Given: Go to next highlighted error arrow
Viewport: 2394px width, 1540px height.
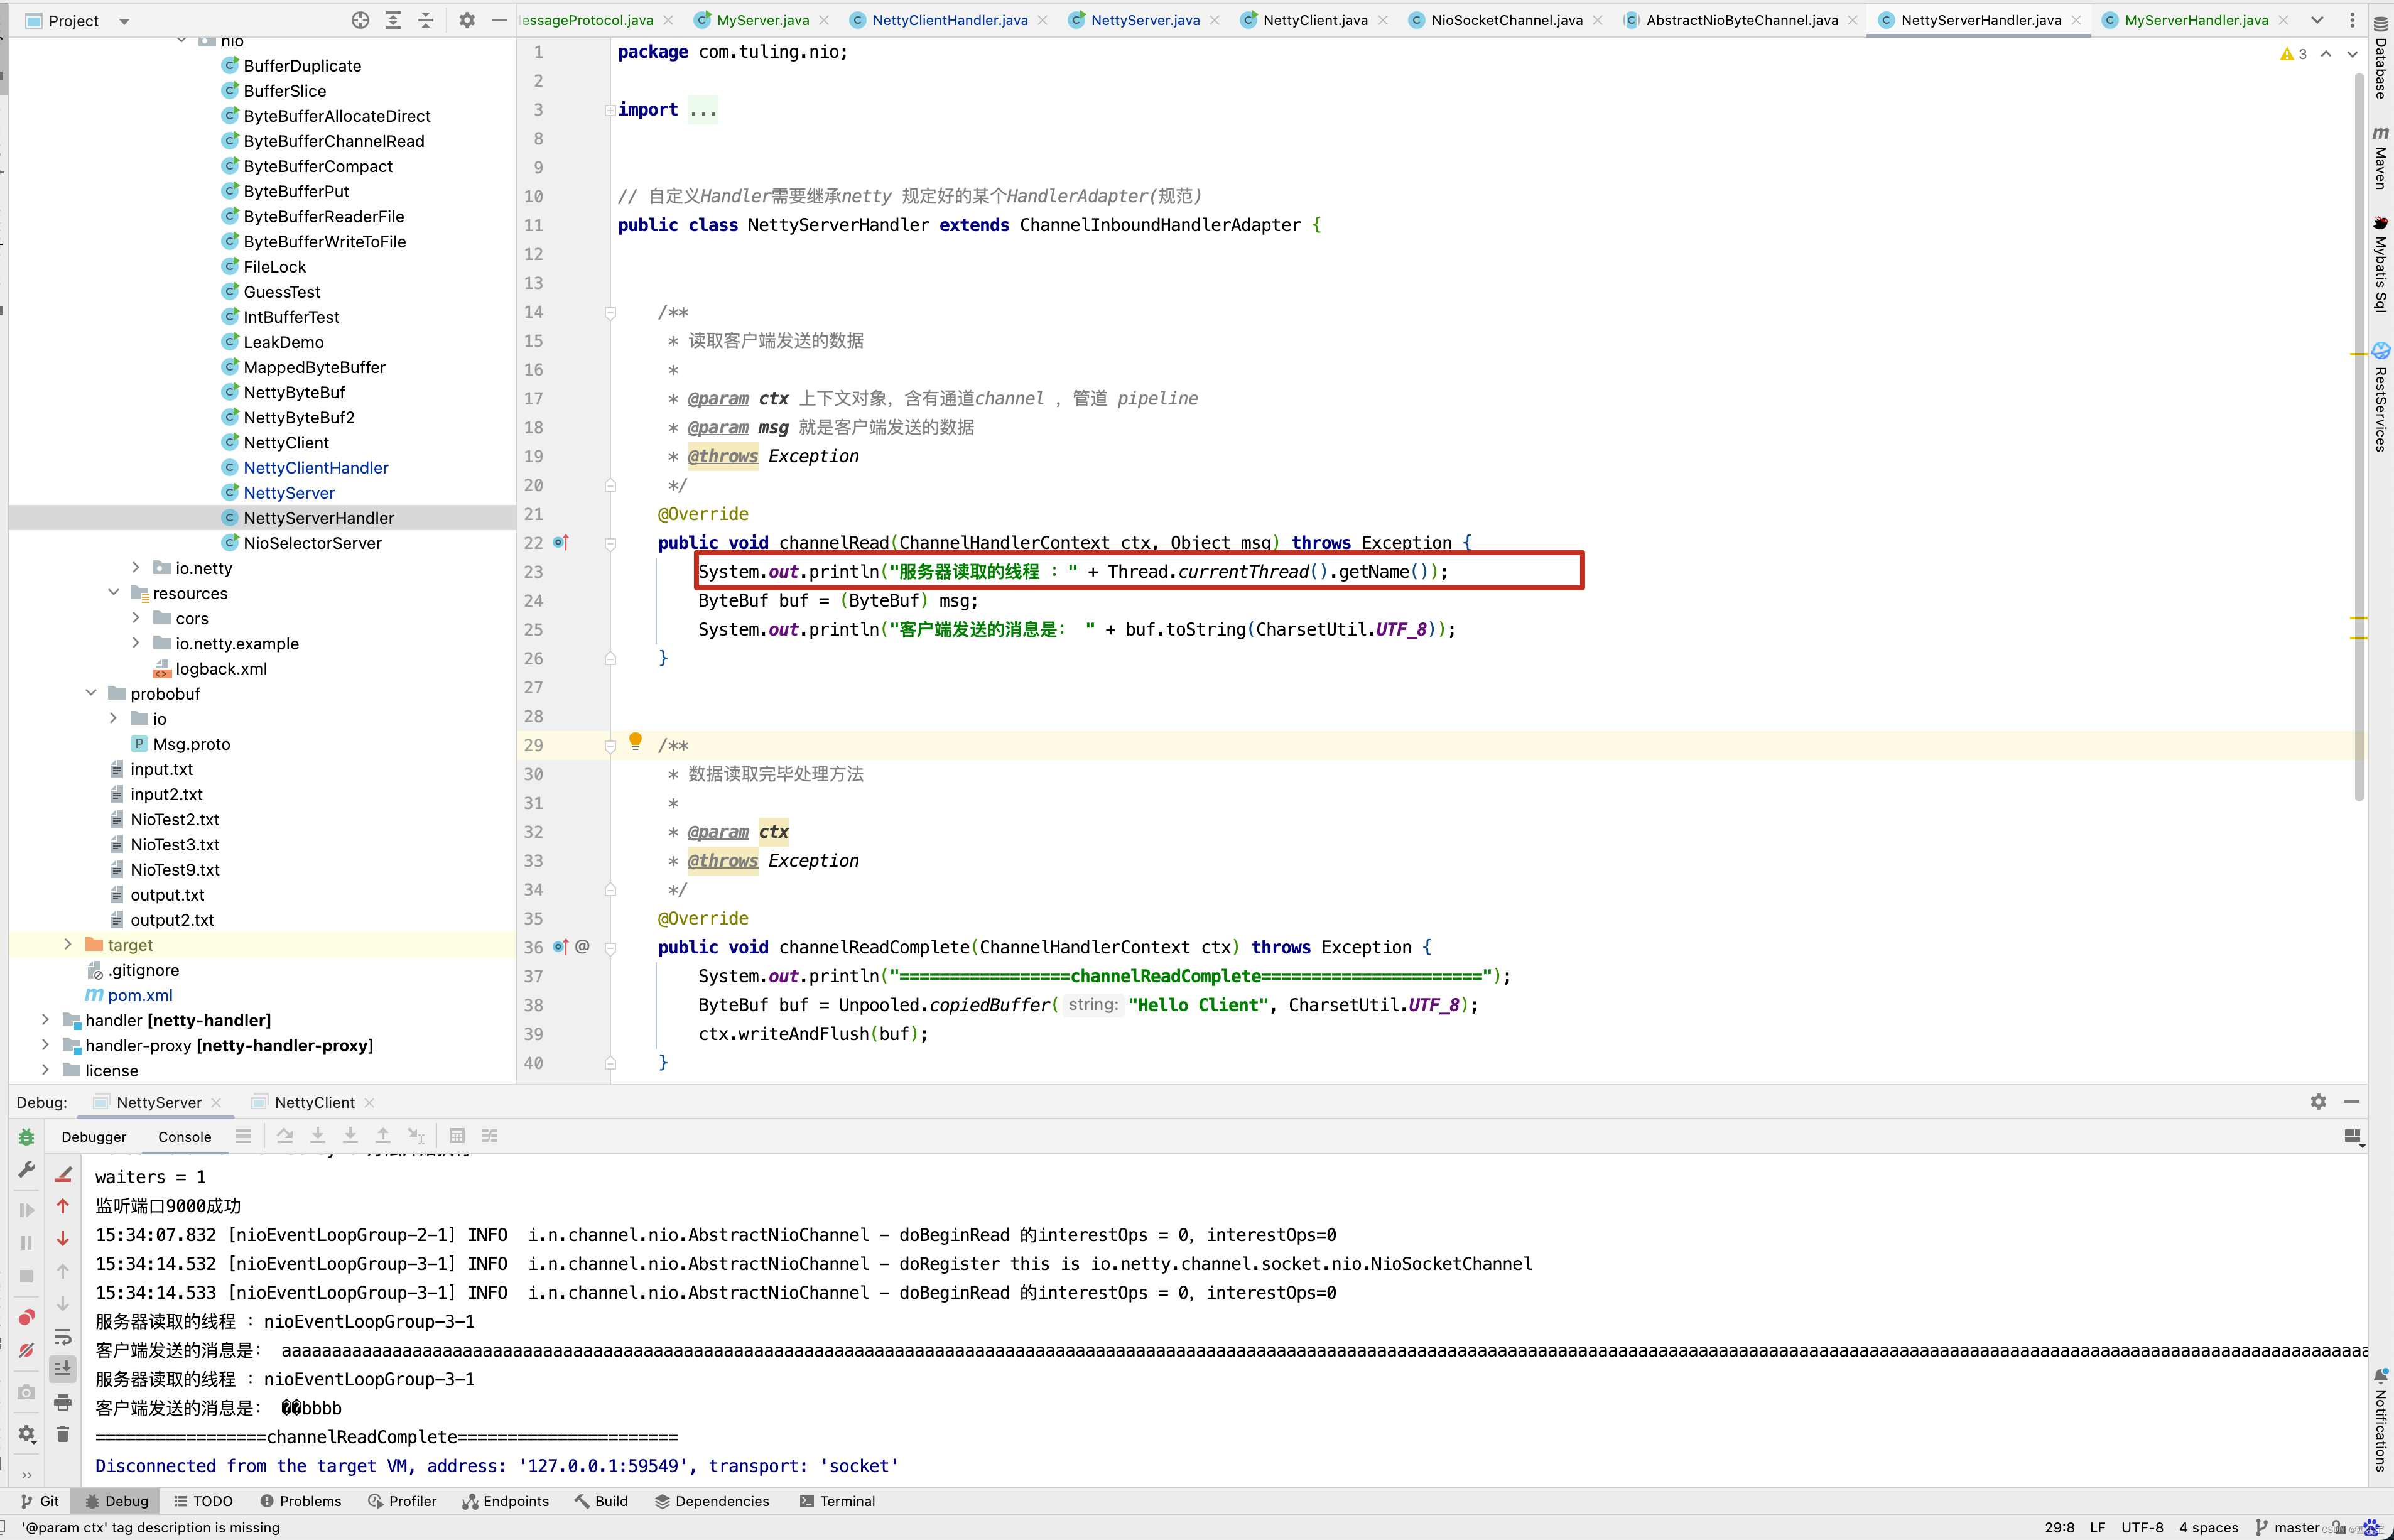Looking at the screenshot, I should pos(2352,54).
